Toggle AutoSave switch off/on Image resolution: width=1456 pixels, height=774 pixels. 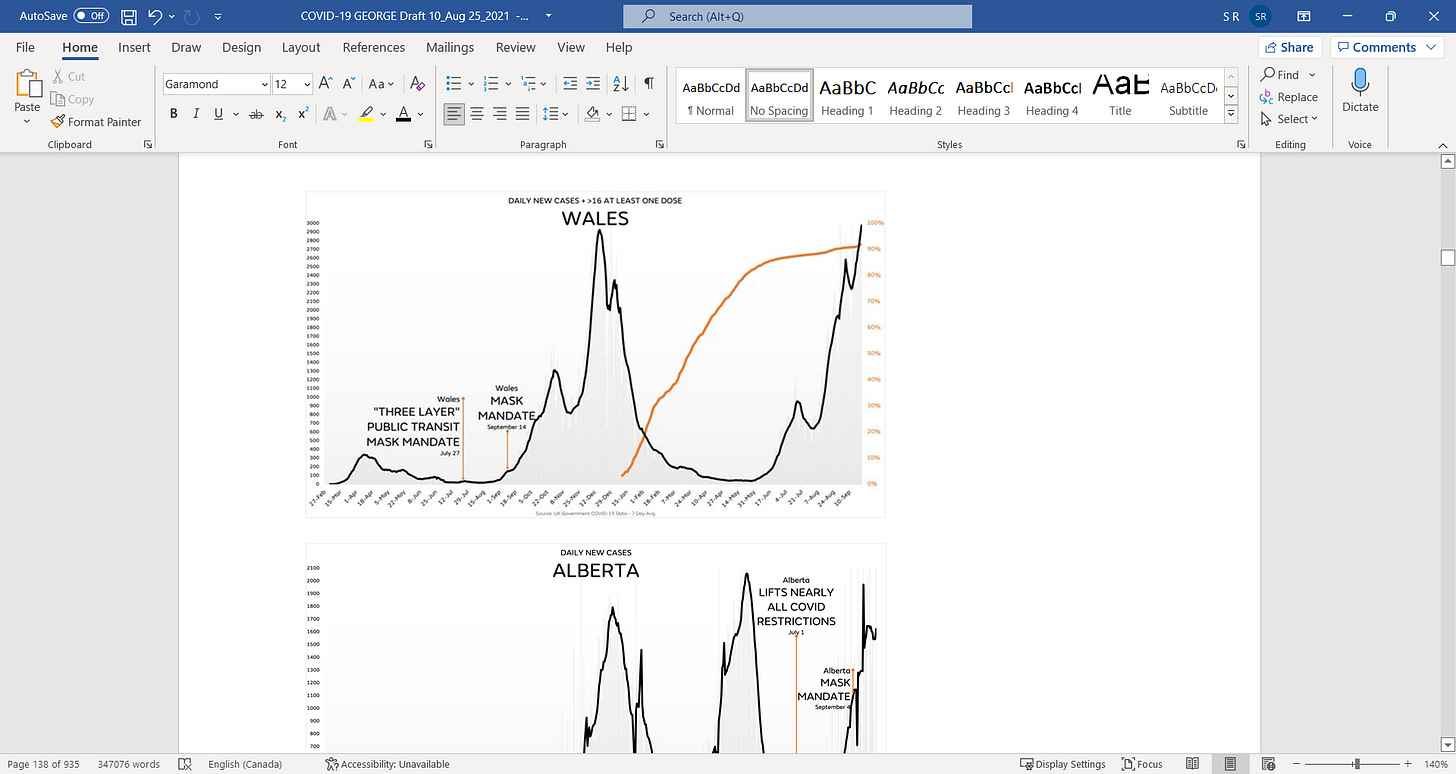point(91,16)
